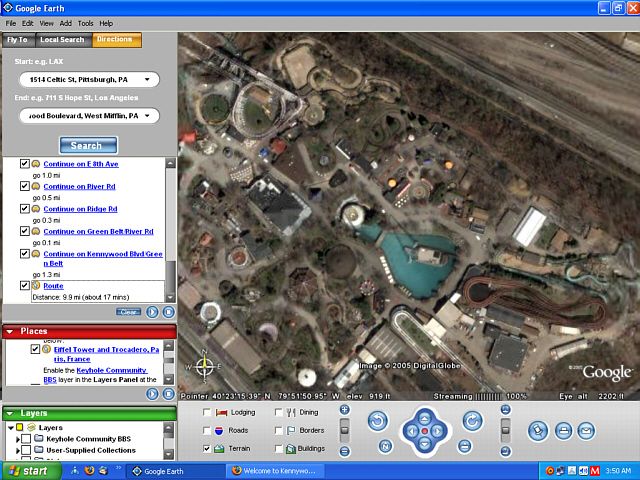The height and width of the screenshot is (480, 640).
Task: Check the User-Supplied Collections layer box
Action: point(26,450)
